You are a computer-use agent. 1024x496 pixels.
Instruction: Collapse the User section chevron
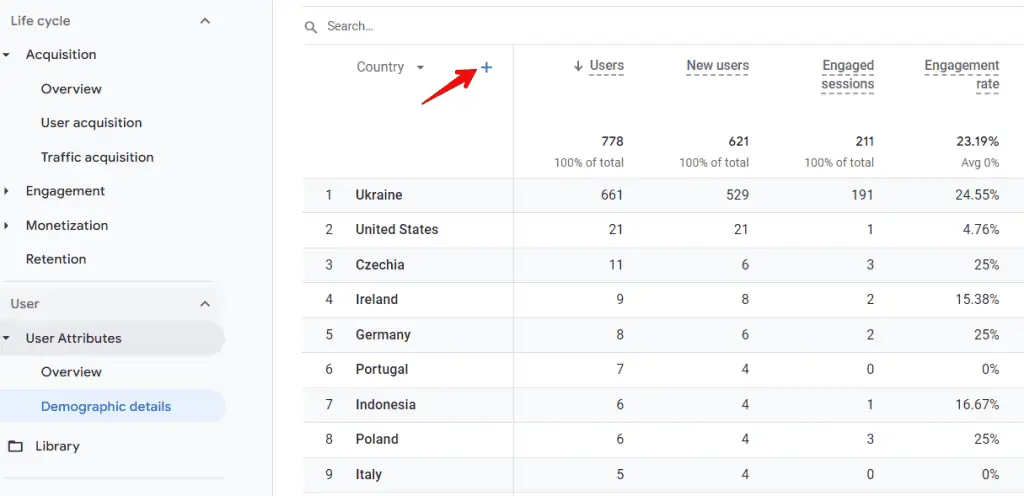point(205,304)
